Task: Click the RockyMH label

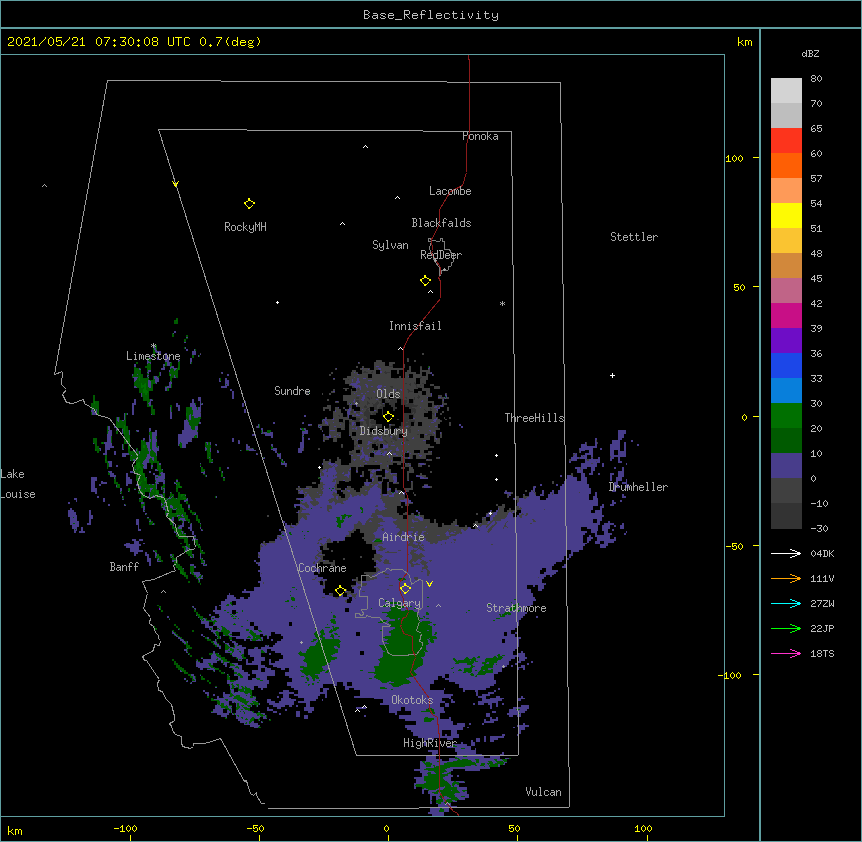Action: point(245,227)
